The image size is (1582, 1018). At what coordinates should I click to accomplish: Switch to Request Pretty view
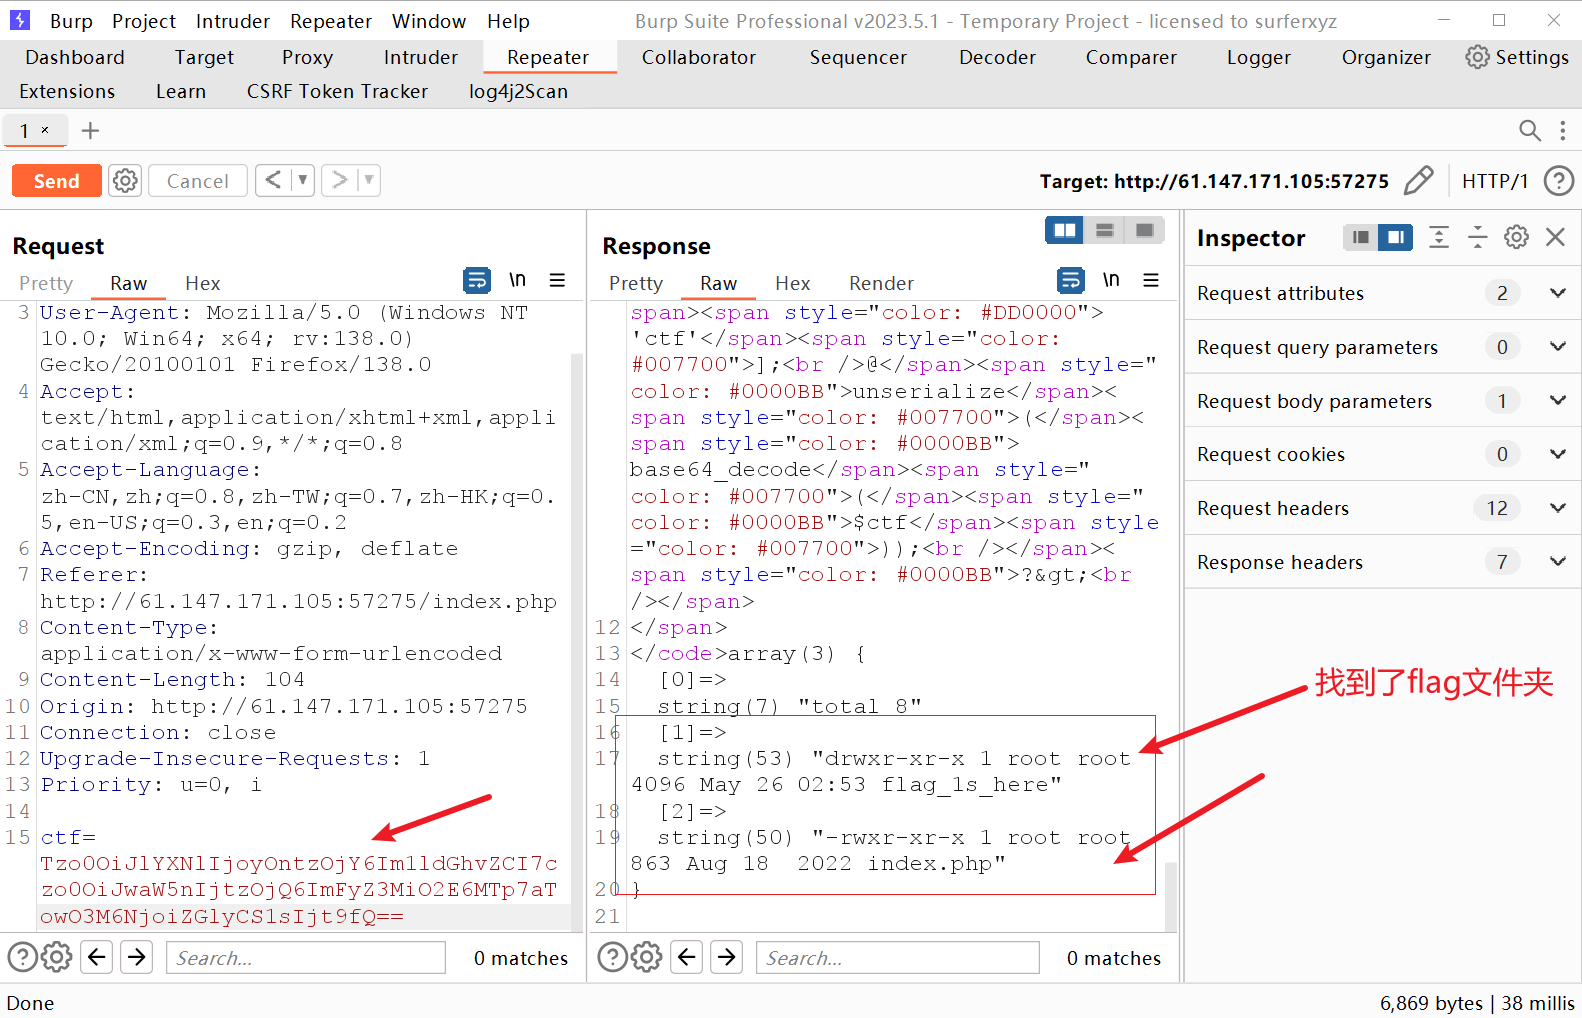[46, 283]
